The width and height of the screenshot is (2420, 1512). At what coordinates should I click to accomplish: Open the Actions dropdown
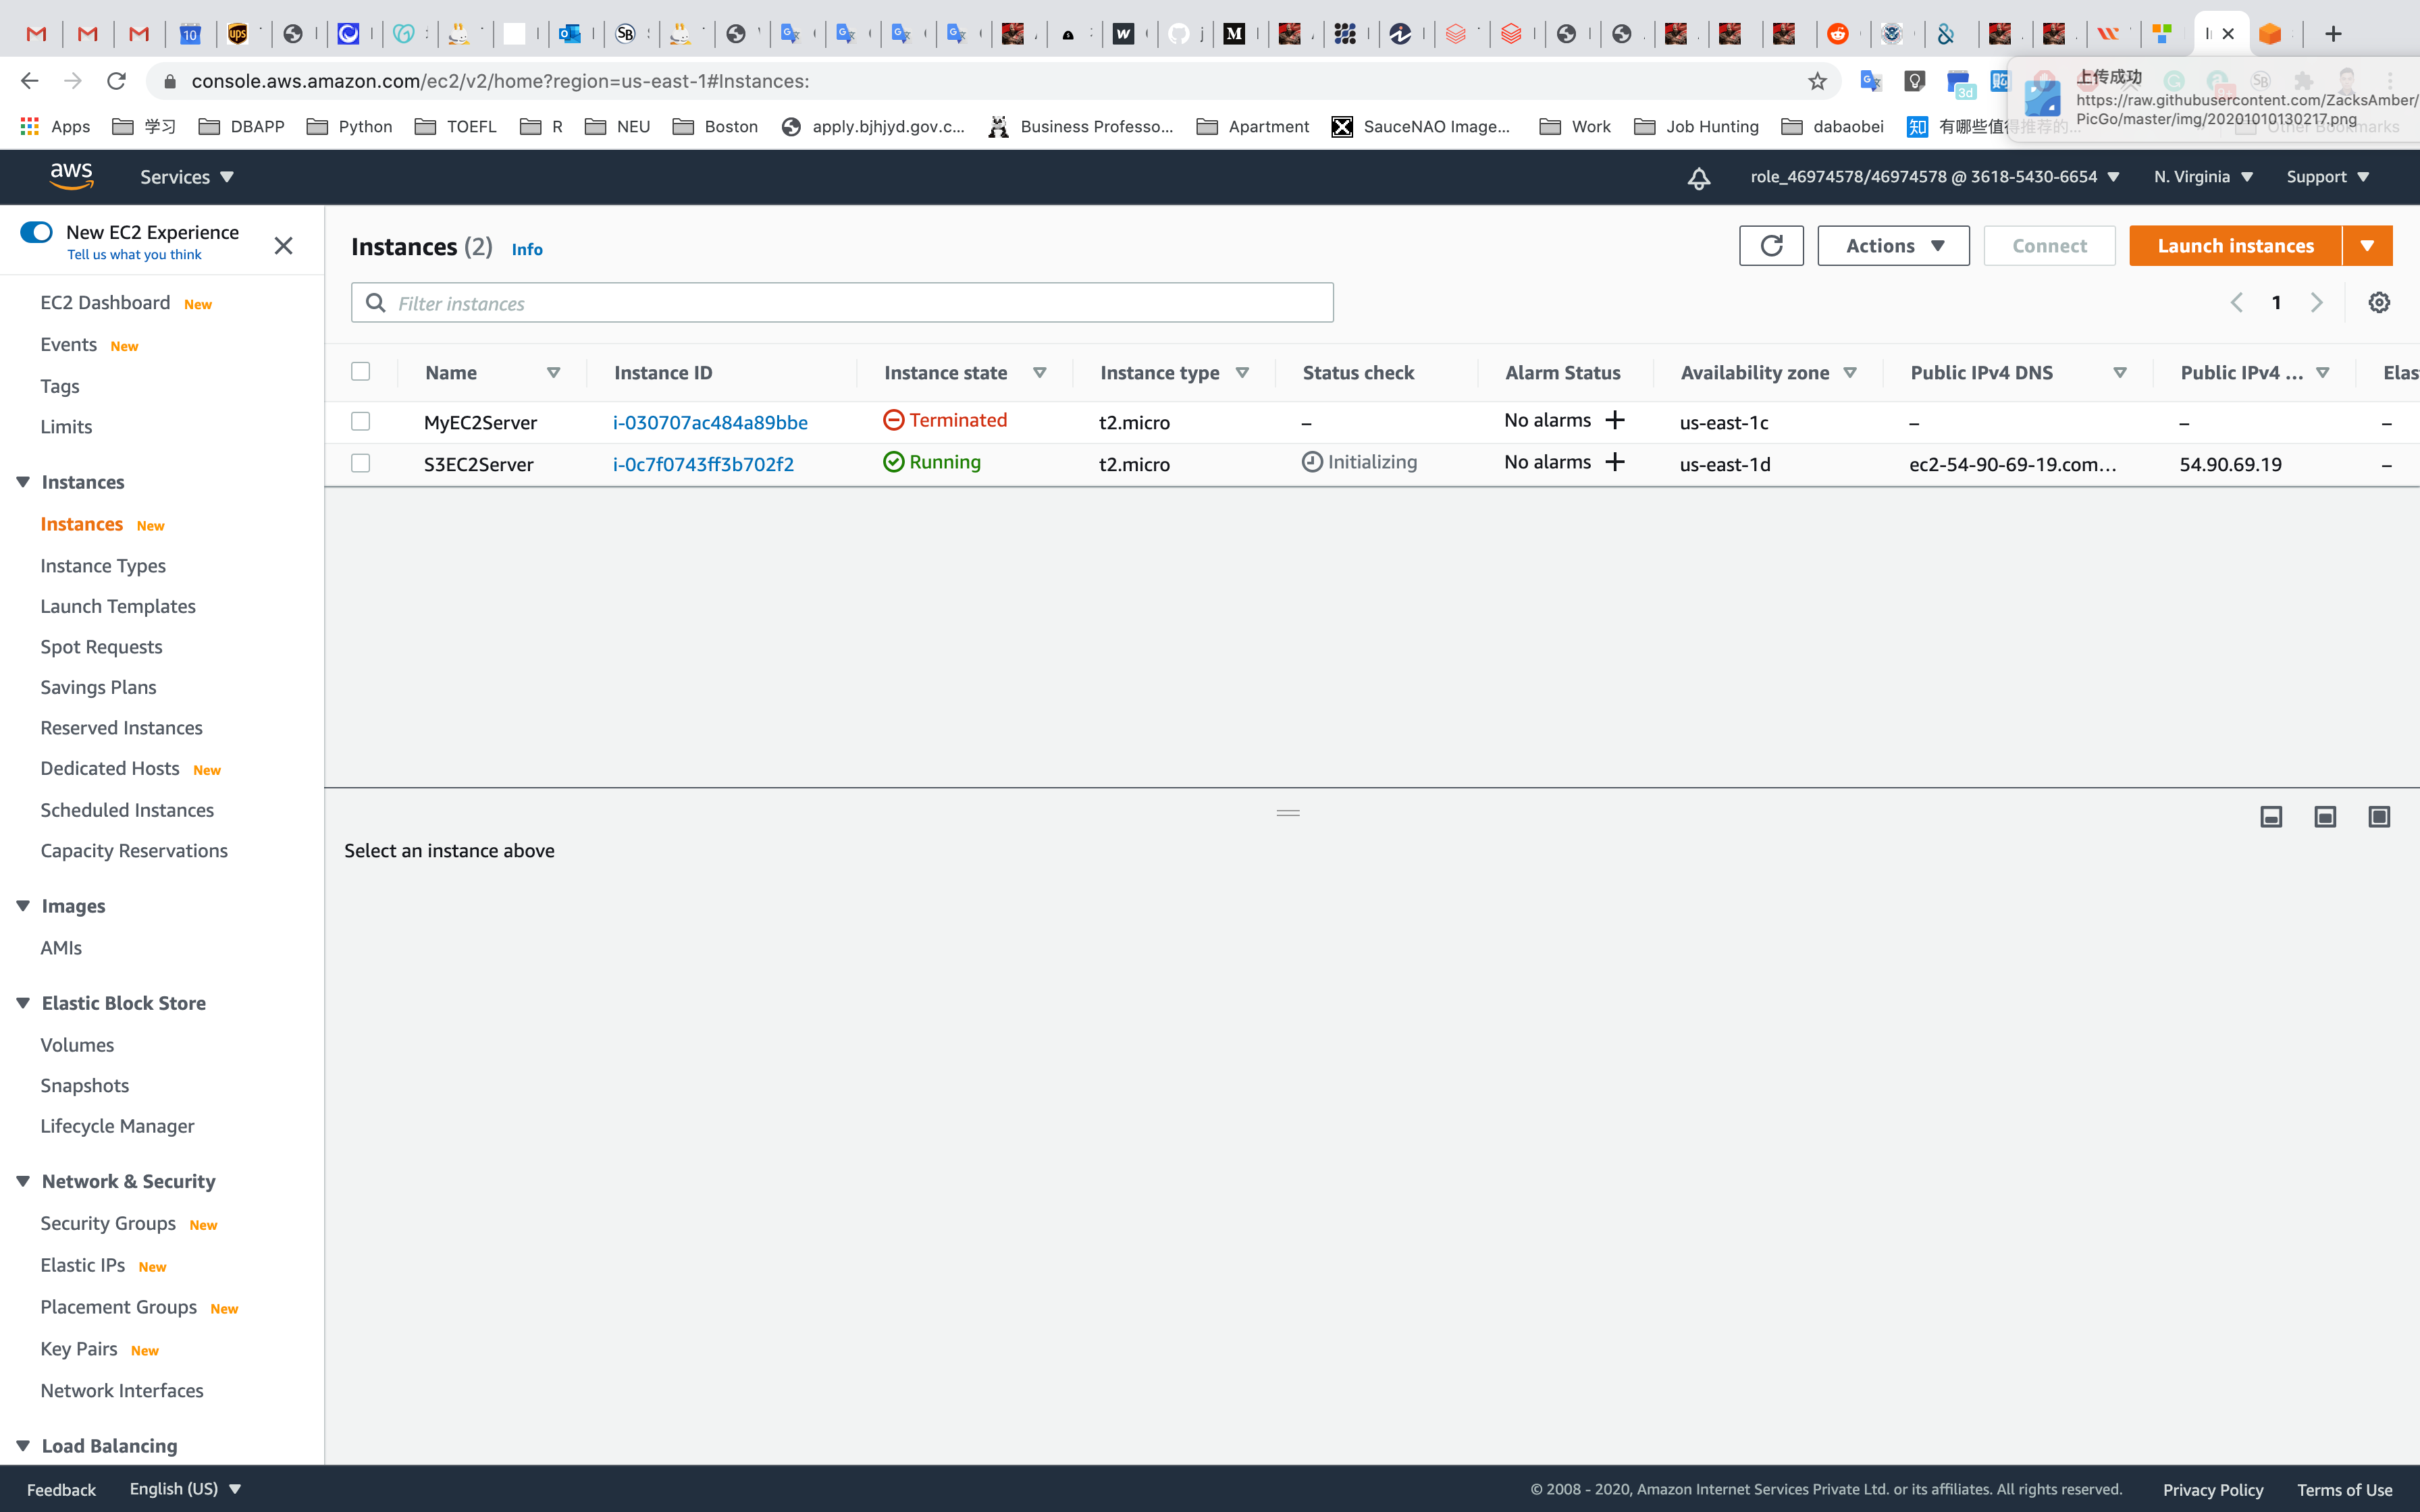1893,246
